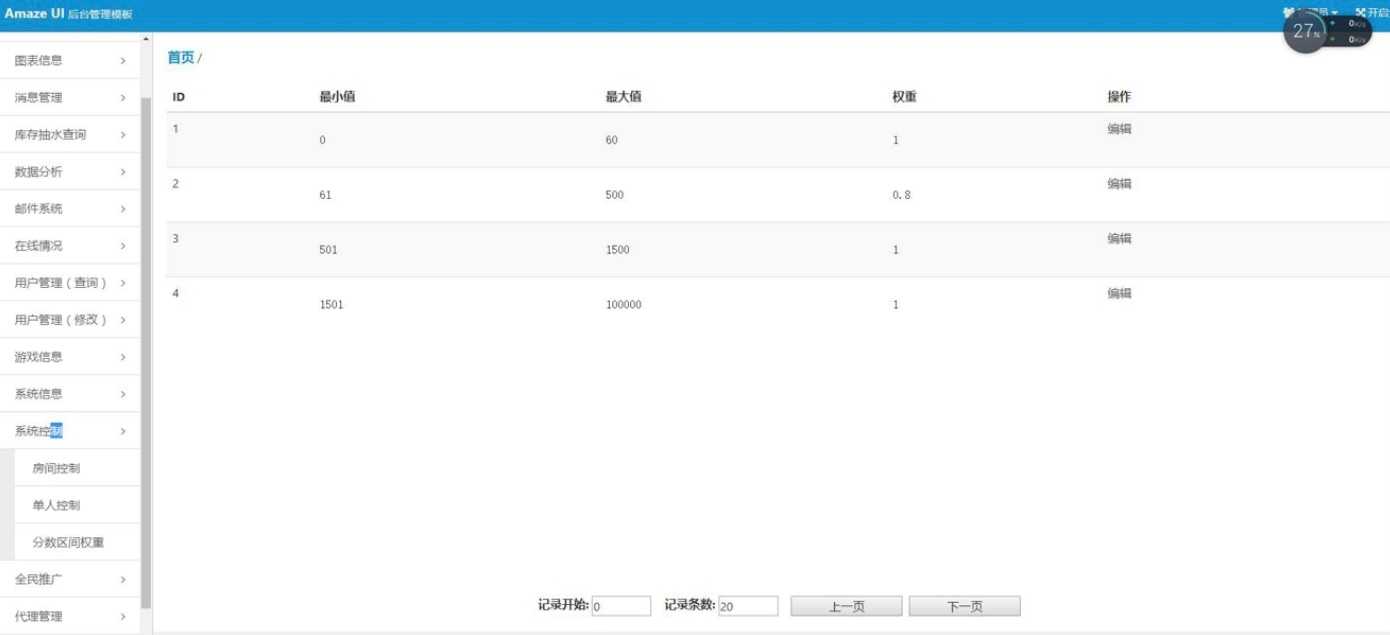Viewport: 1390px width, 635px height.
Task: Click the chevron on 邮件系统 row
Action: pos(123,209)
